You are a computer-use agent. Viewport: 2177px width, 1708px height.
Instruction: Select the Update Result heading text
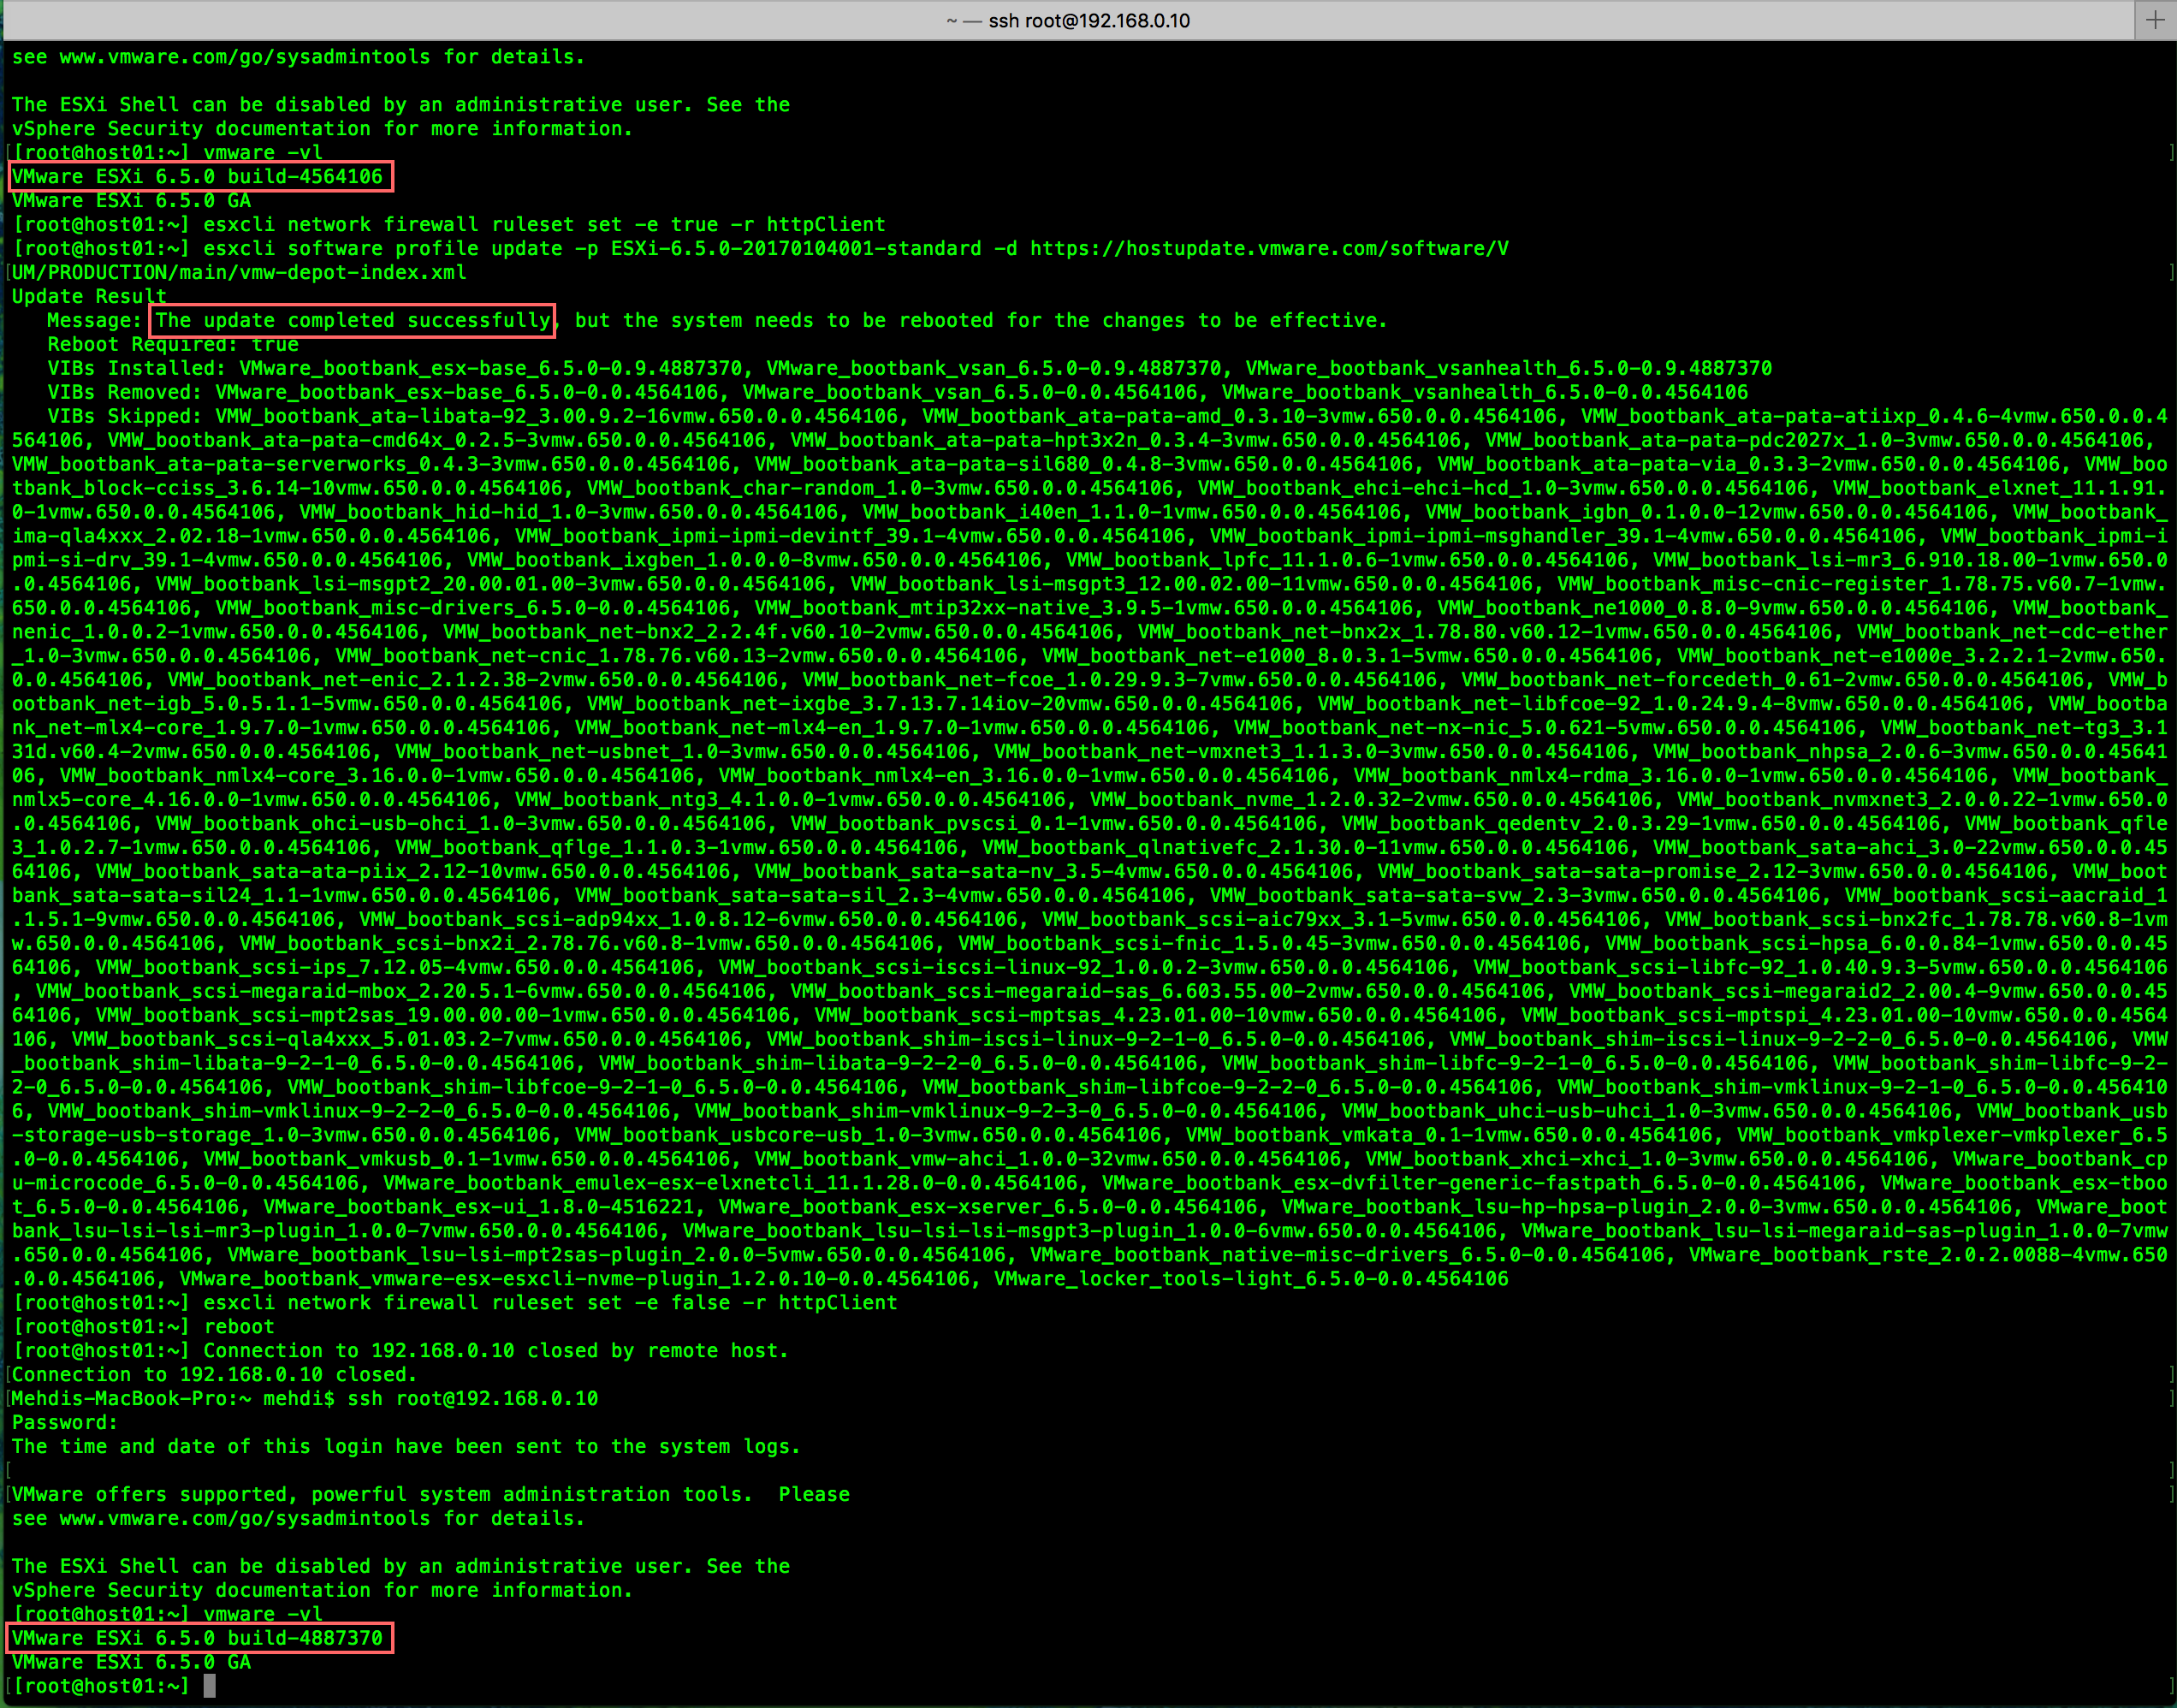click(88, 296)
